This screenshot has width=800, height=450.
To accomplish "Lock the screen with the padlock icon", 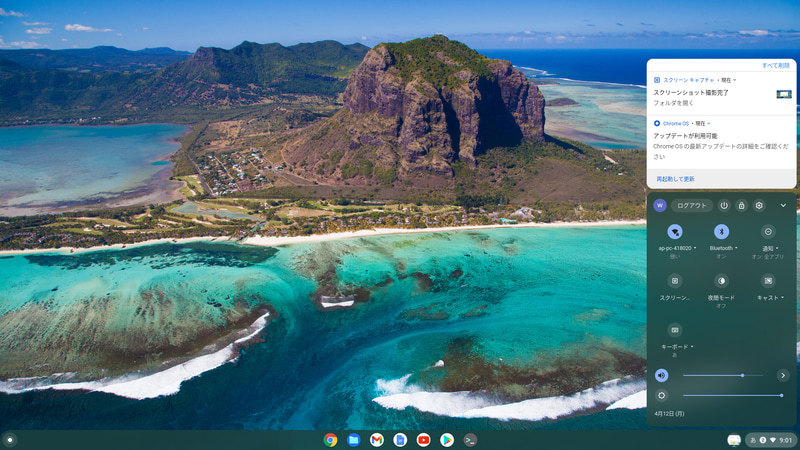I will tap(741, 205).
